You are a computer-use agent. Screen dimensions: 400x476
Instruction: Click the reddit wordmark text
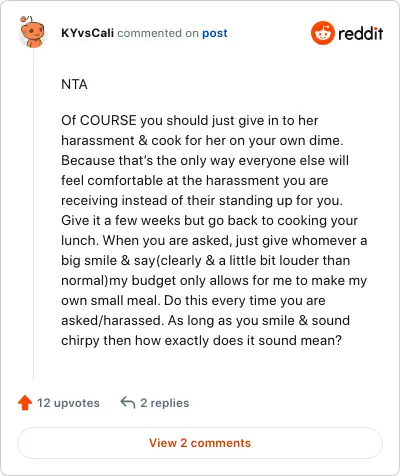361,33
